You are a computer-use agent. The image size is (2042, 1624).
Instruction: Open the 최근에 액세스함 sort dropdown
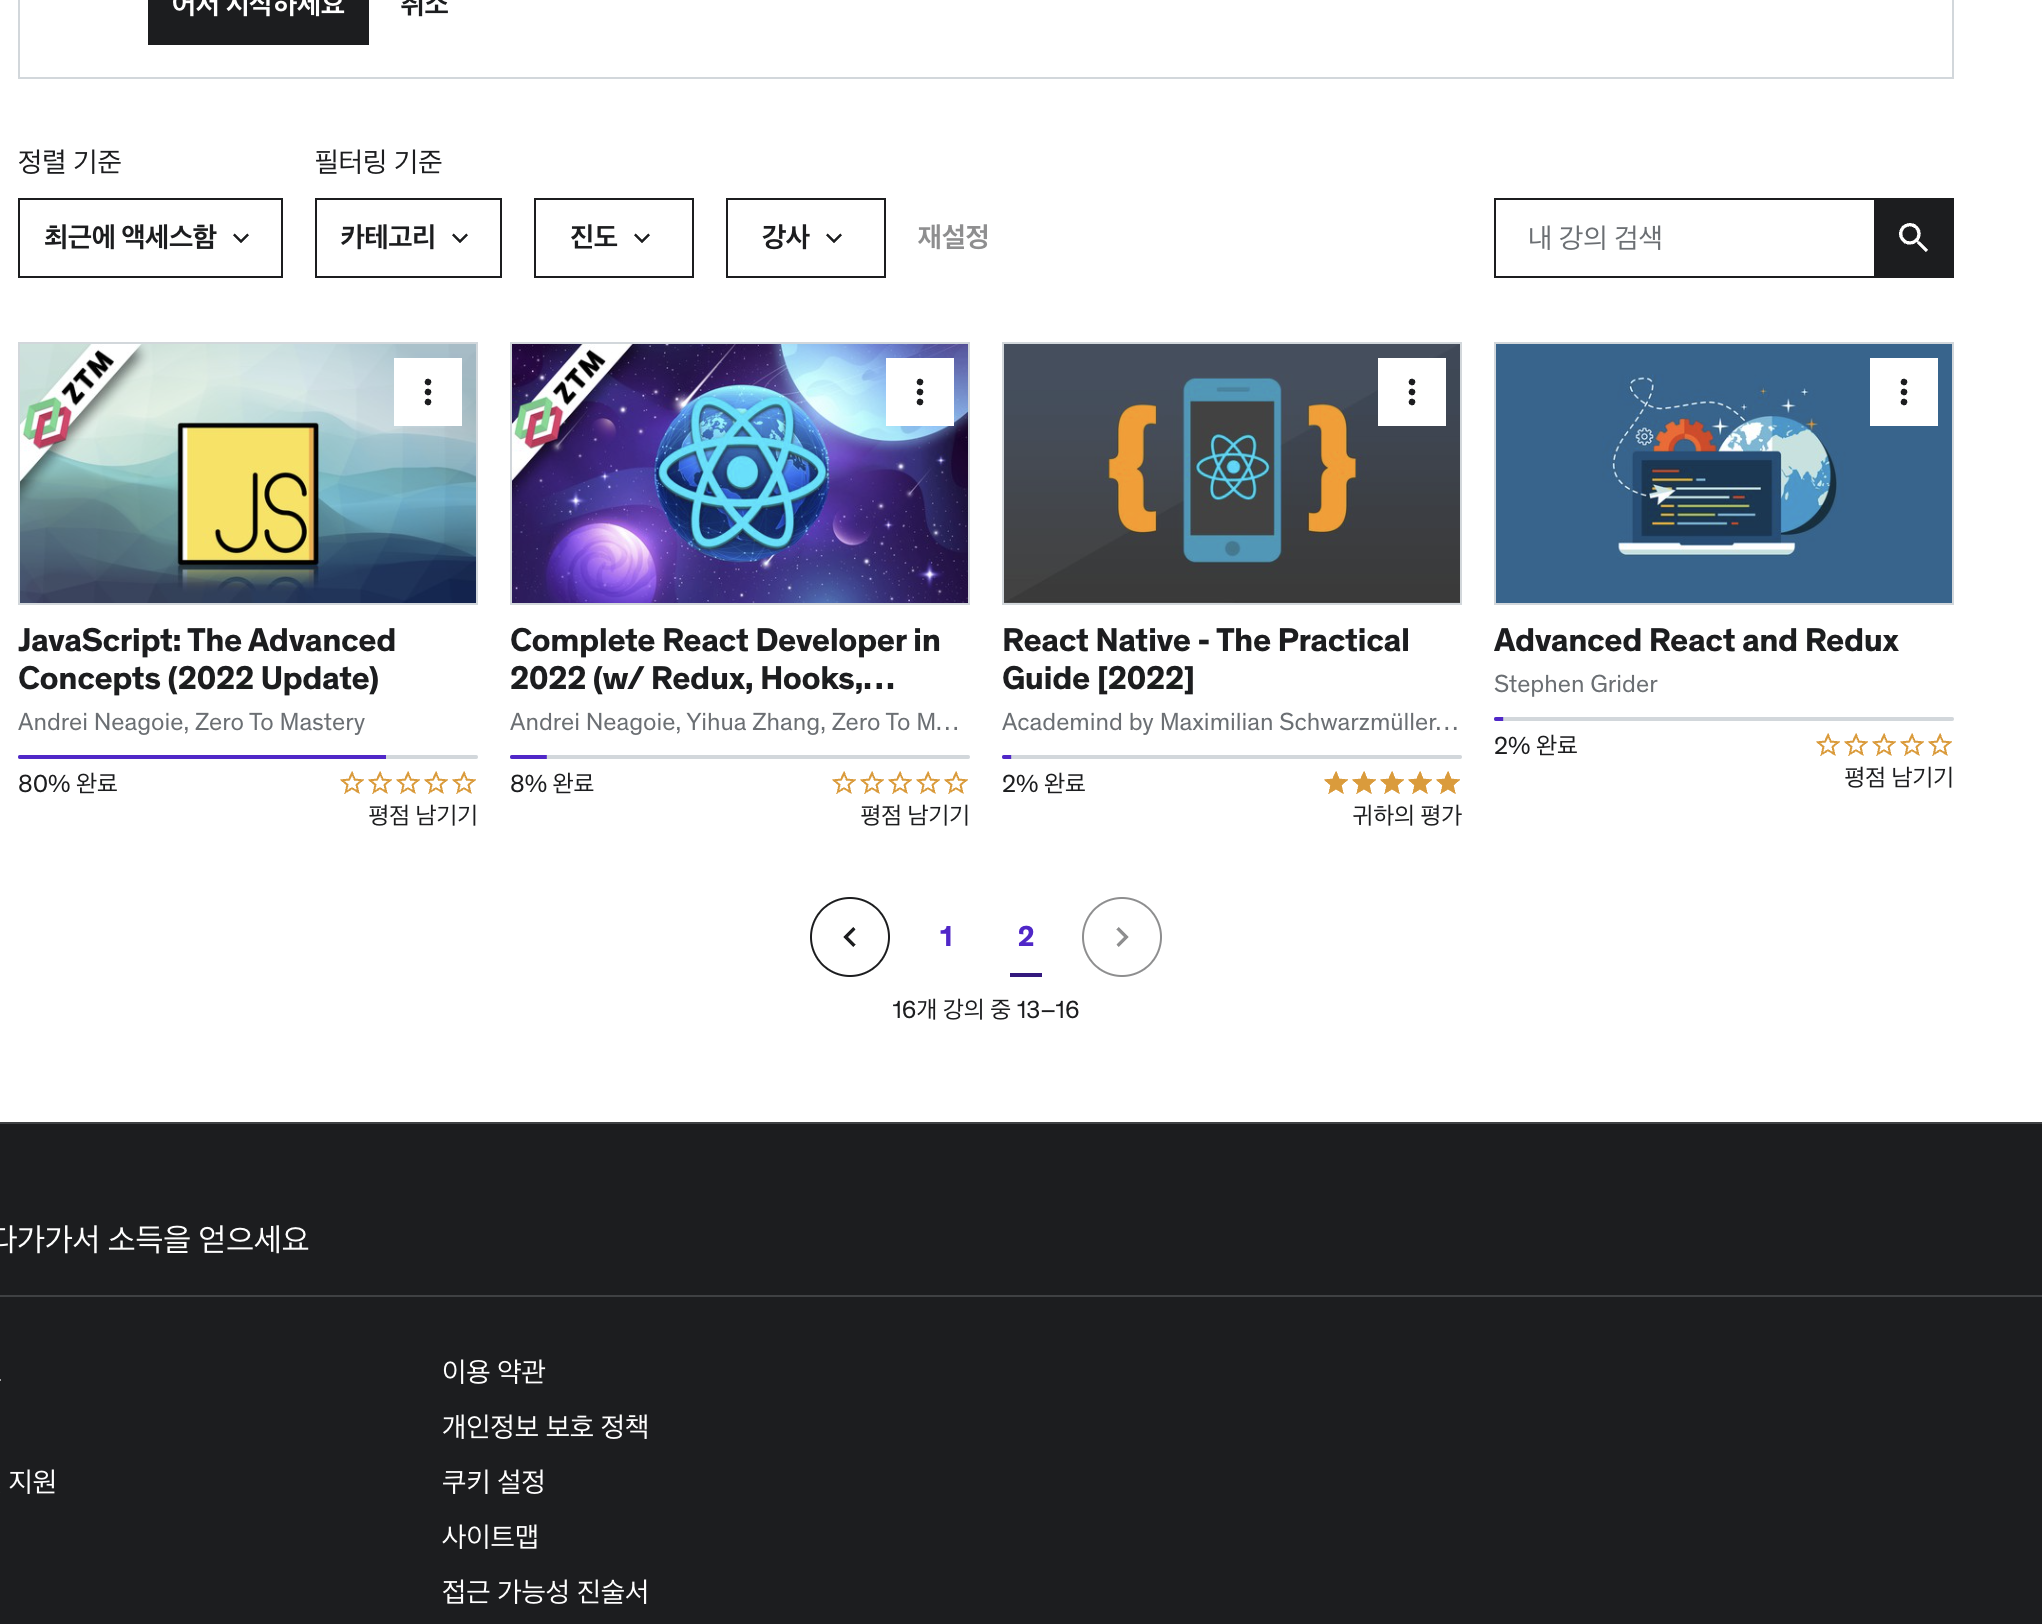(x=150, y=238)
